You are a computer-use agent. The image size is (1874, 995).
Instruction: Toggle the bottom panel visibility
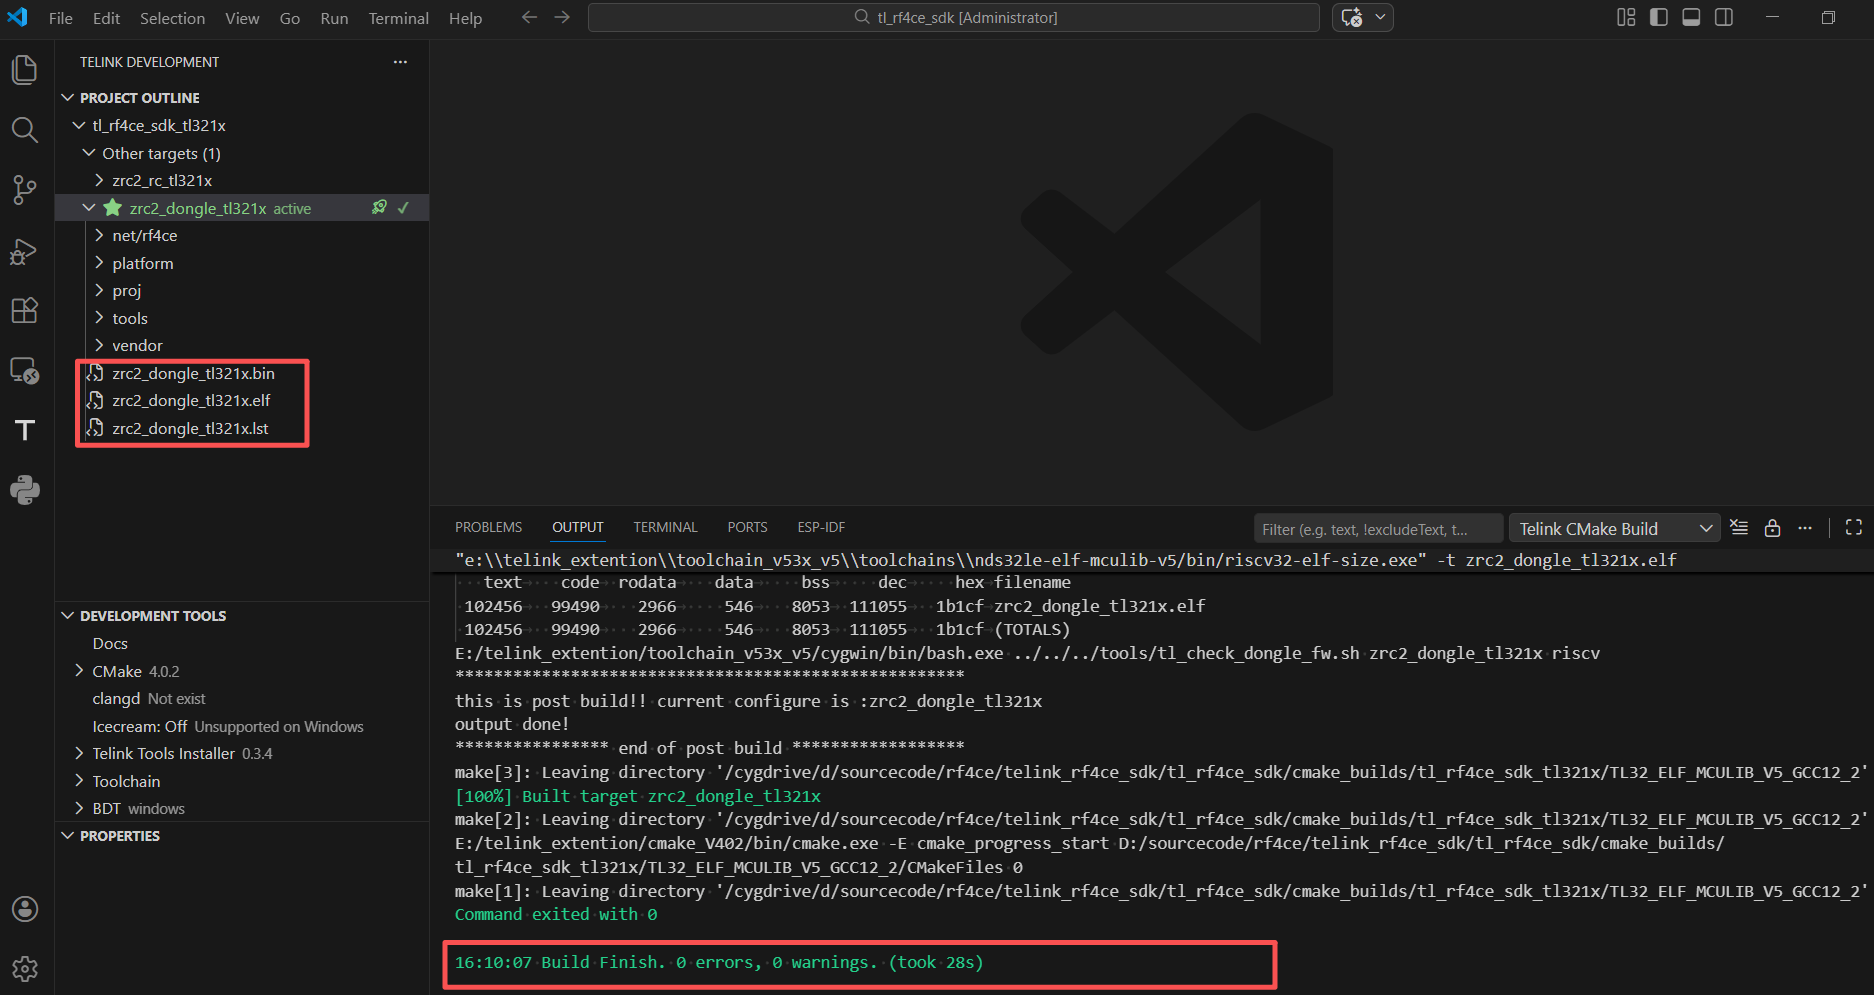coord(1691,18)
